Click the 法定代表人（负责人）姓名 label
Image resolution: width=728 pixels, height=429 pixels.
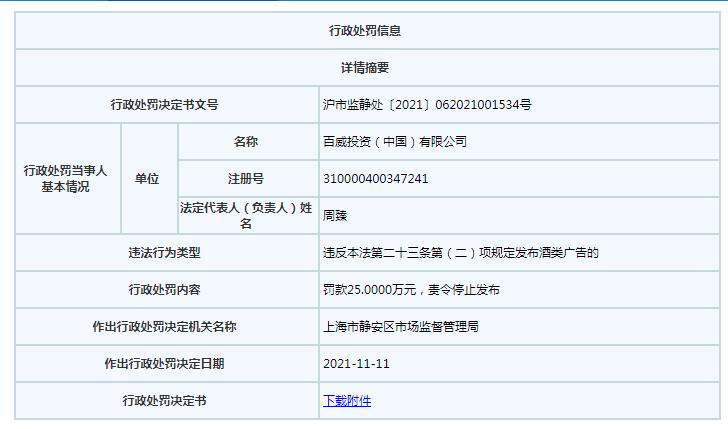pos(248,215)
